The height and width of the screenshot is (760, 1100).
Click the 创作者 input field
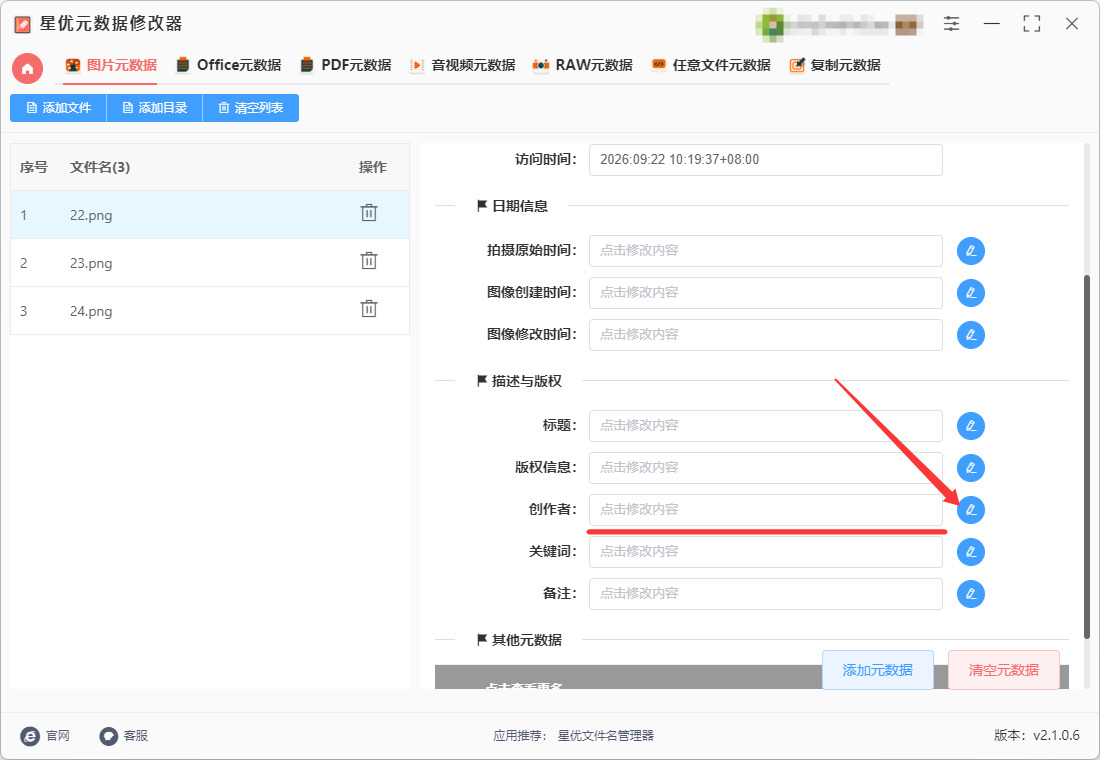coord(765,510)
